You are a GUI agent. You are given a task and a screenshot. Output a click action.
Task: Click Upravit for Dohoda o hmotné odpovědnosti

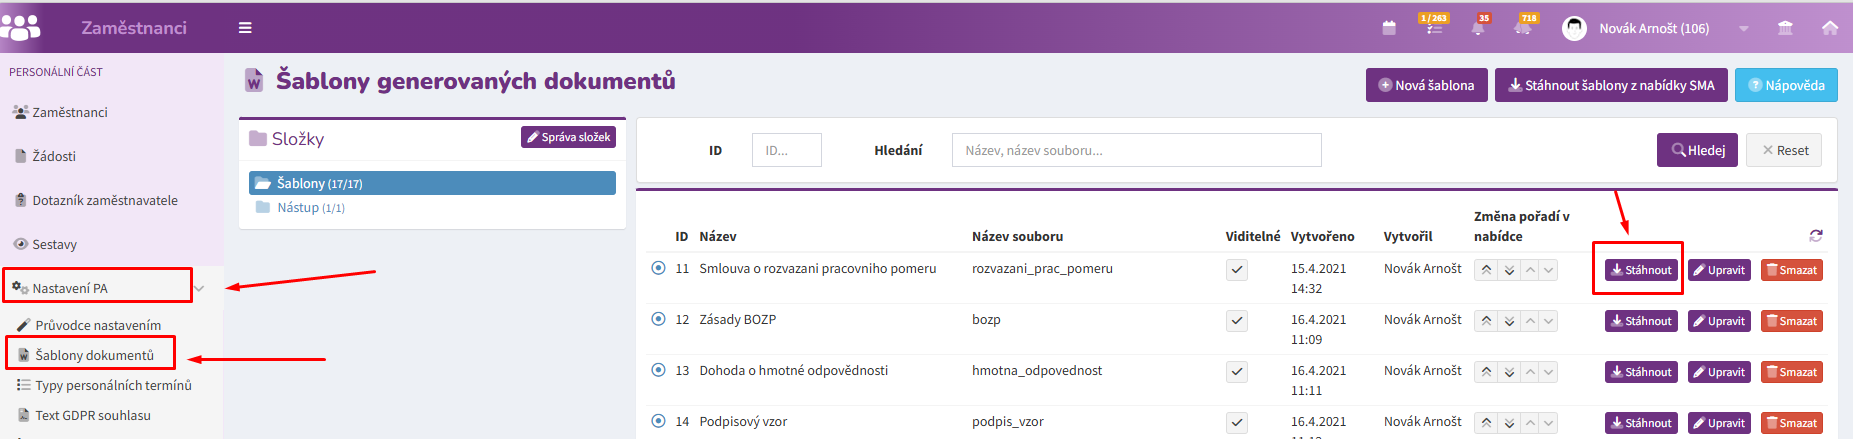1719,372
